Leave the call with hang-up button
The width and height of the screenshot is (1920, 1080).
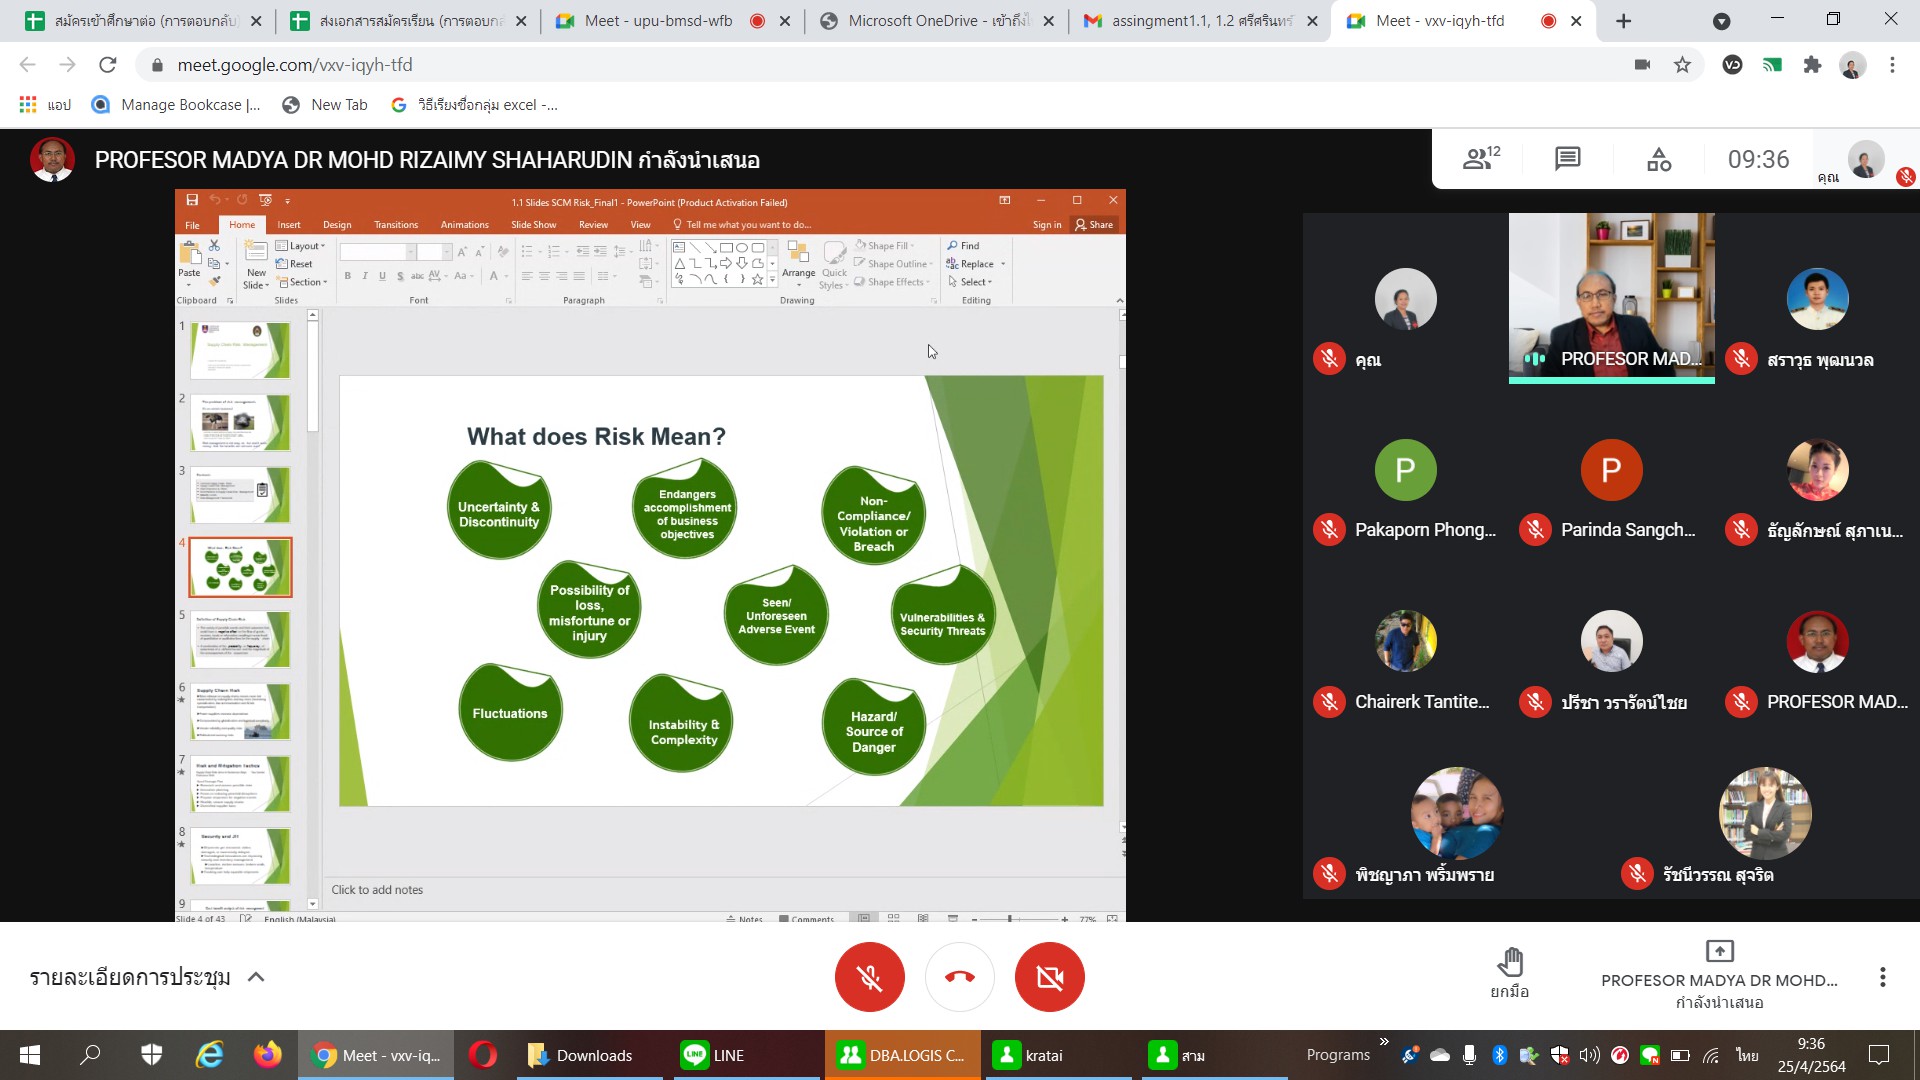(959, 977)
